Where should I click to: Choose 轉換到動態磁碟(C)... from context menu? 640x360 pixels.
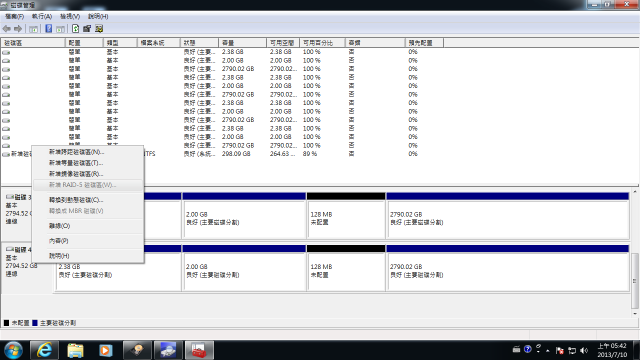click(x=88, y=200)
